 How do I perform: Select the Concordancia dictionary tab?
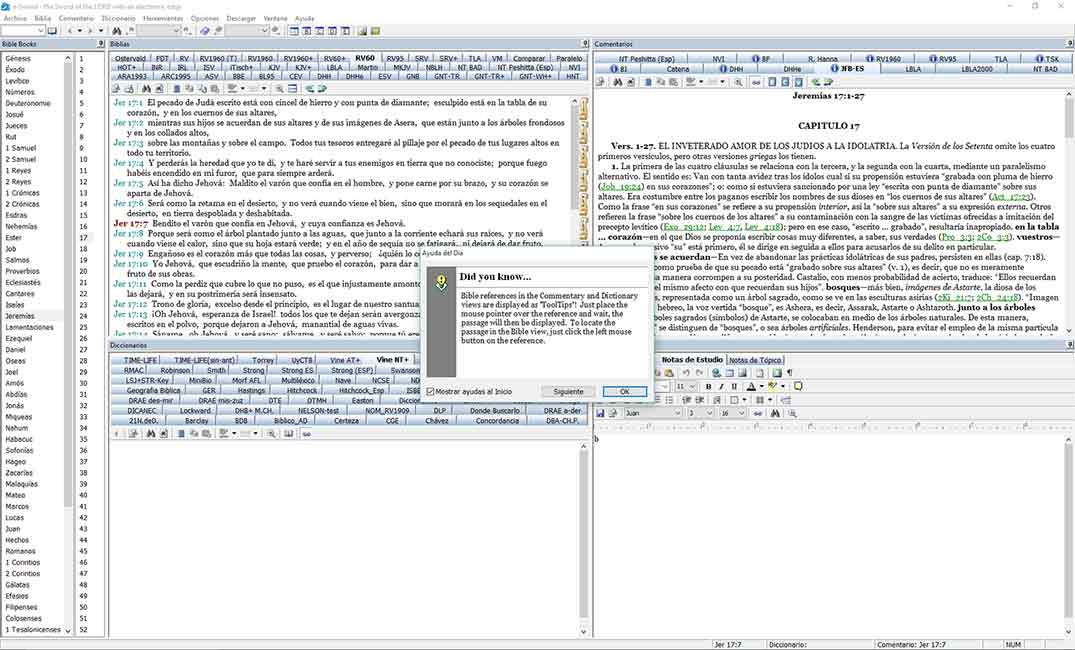(x=497, y=421)
